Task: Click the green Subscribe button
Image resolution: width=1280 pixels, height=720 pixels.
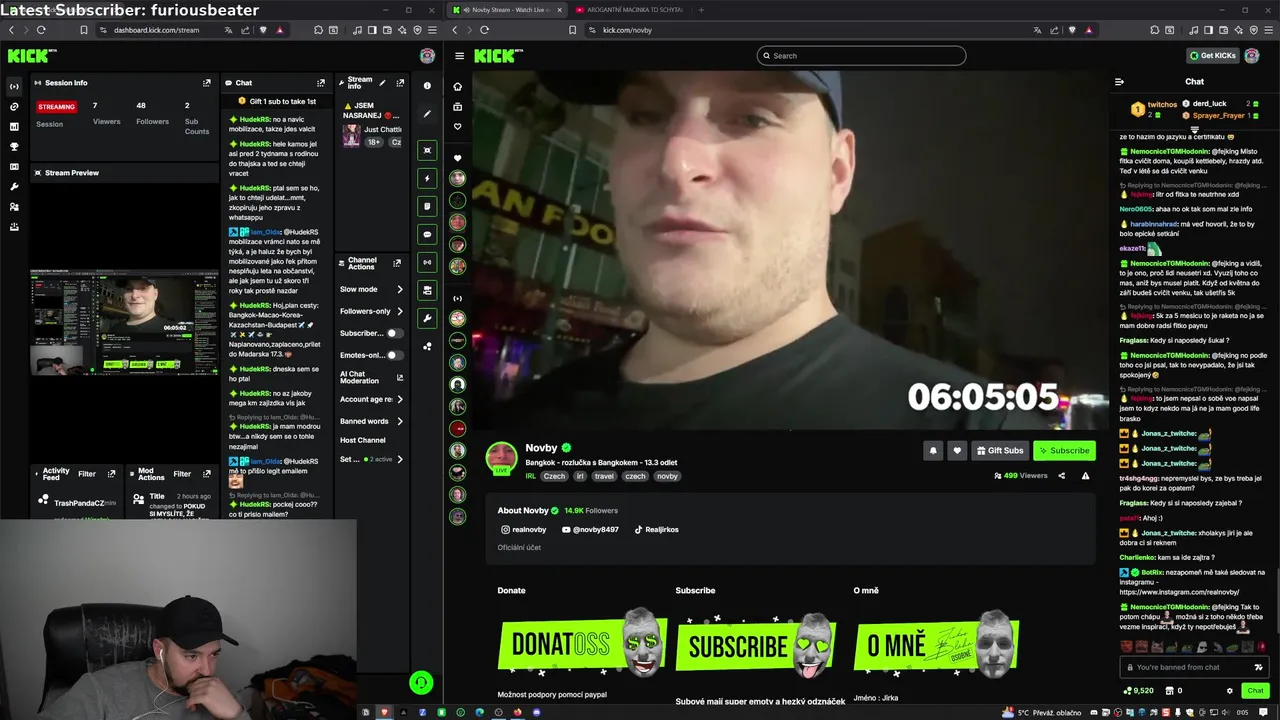Action: 1064,450
